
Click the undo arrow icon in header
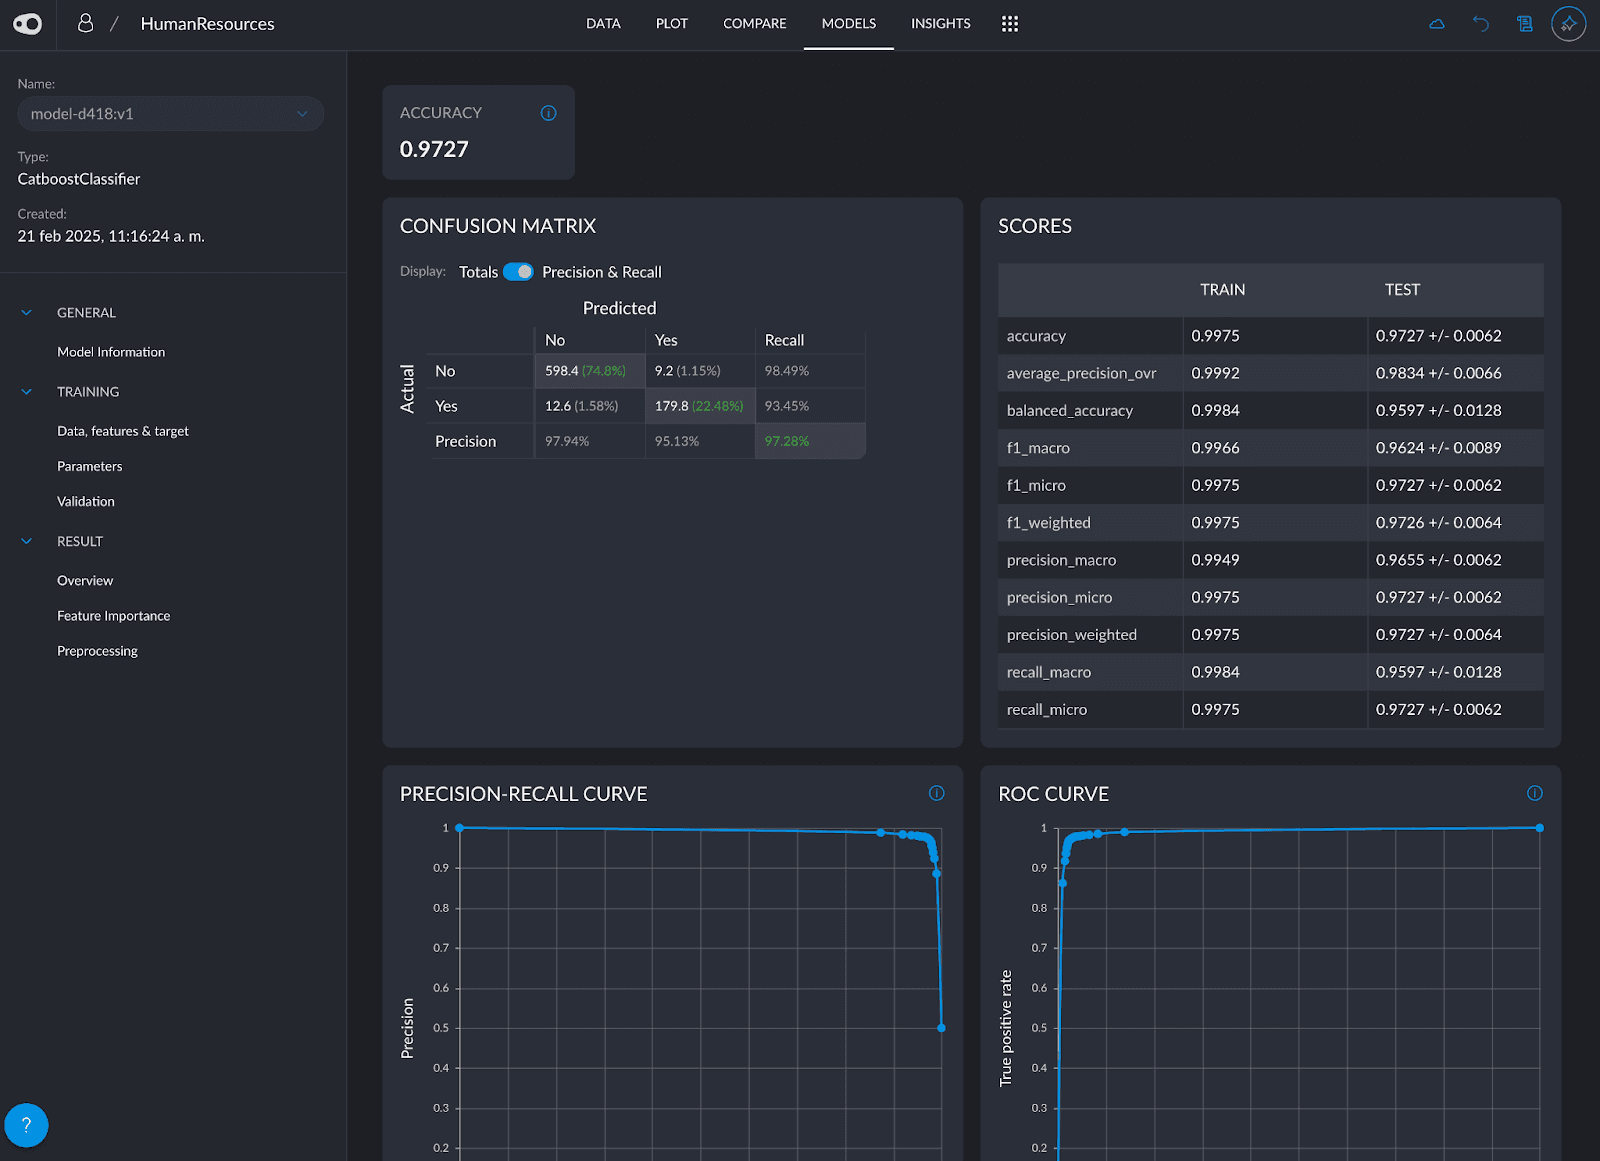pos(1481,24)
